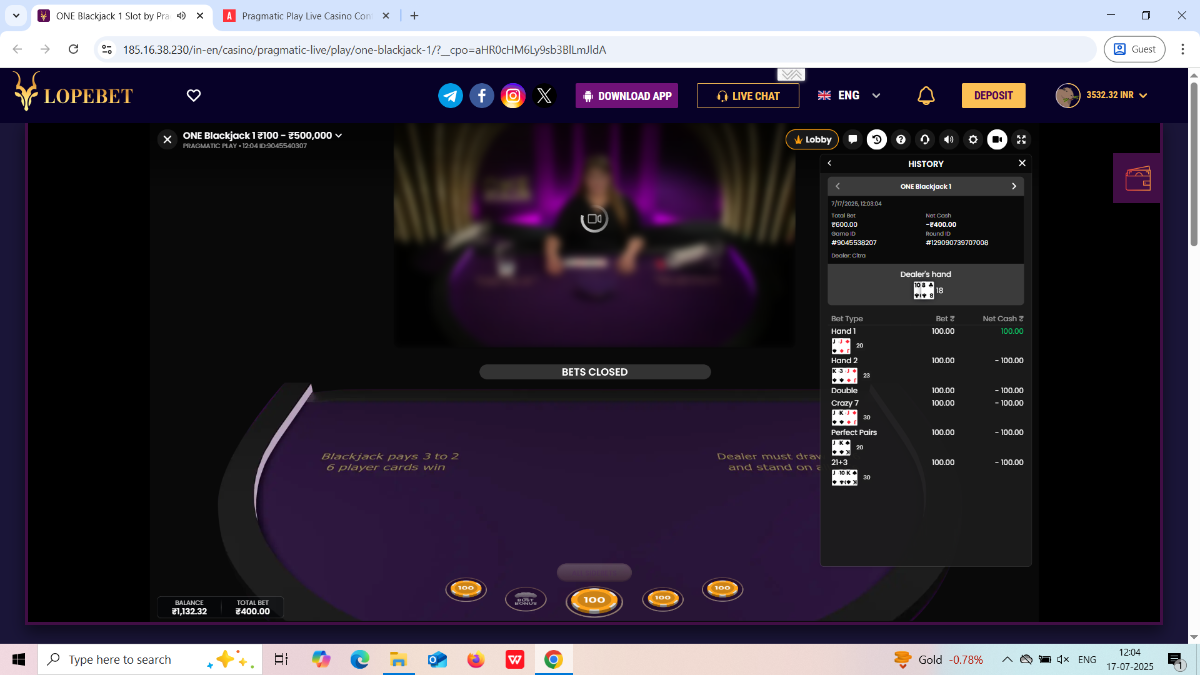Mute the game sound
This screenshot has width=1200, height=675.
949,140
